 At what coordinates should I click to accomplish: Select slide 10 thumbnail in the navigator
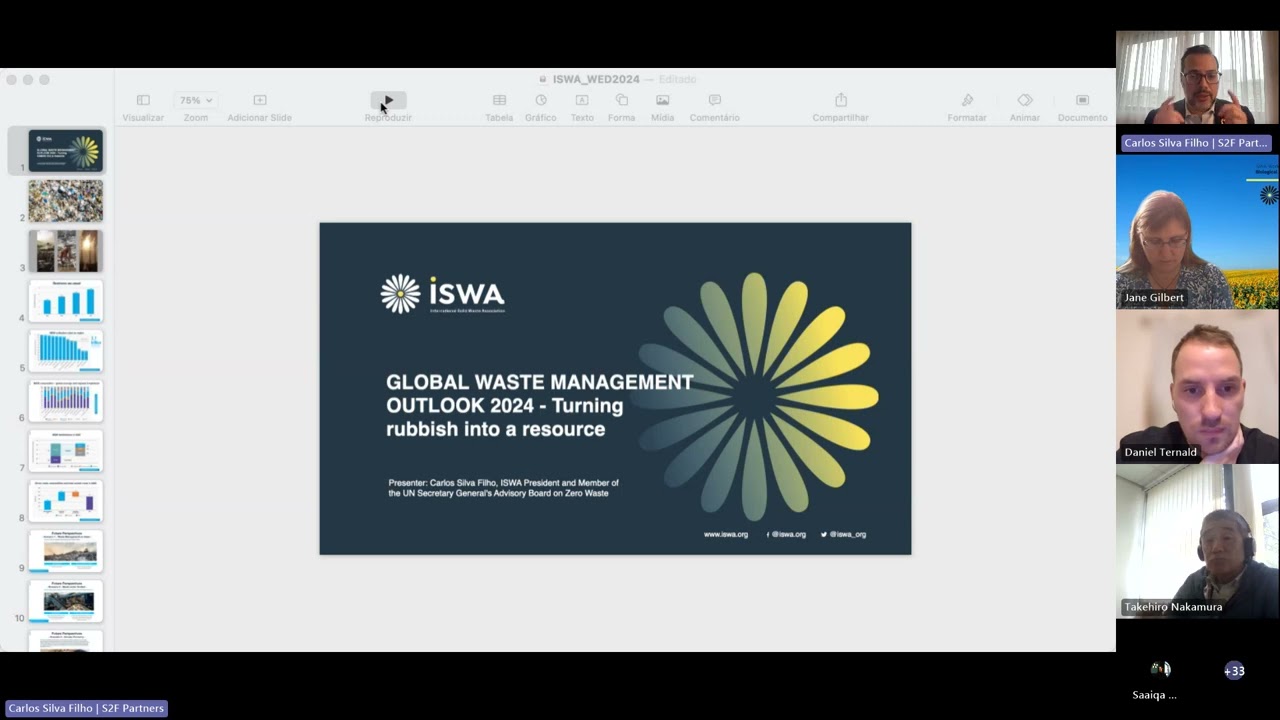65,601
